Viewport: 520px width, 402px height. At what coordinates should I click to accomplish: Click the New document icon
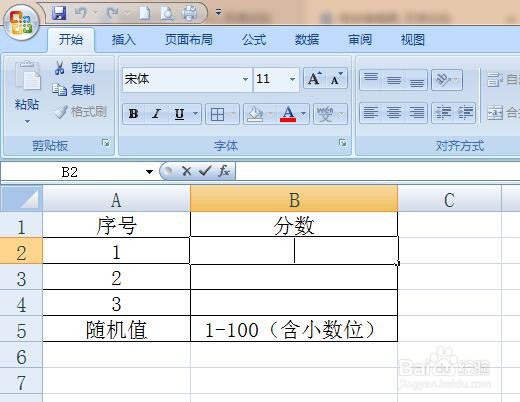coord(144,13)
